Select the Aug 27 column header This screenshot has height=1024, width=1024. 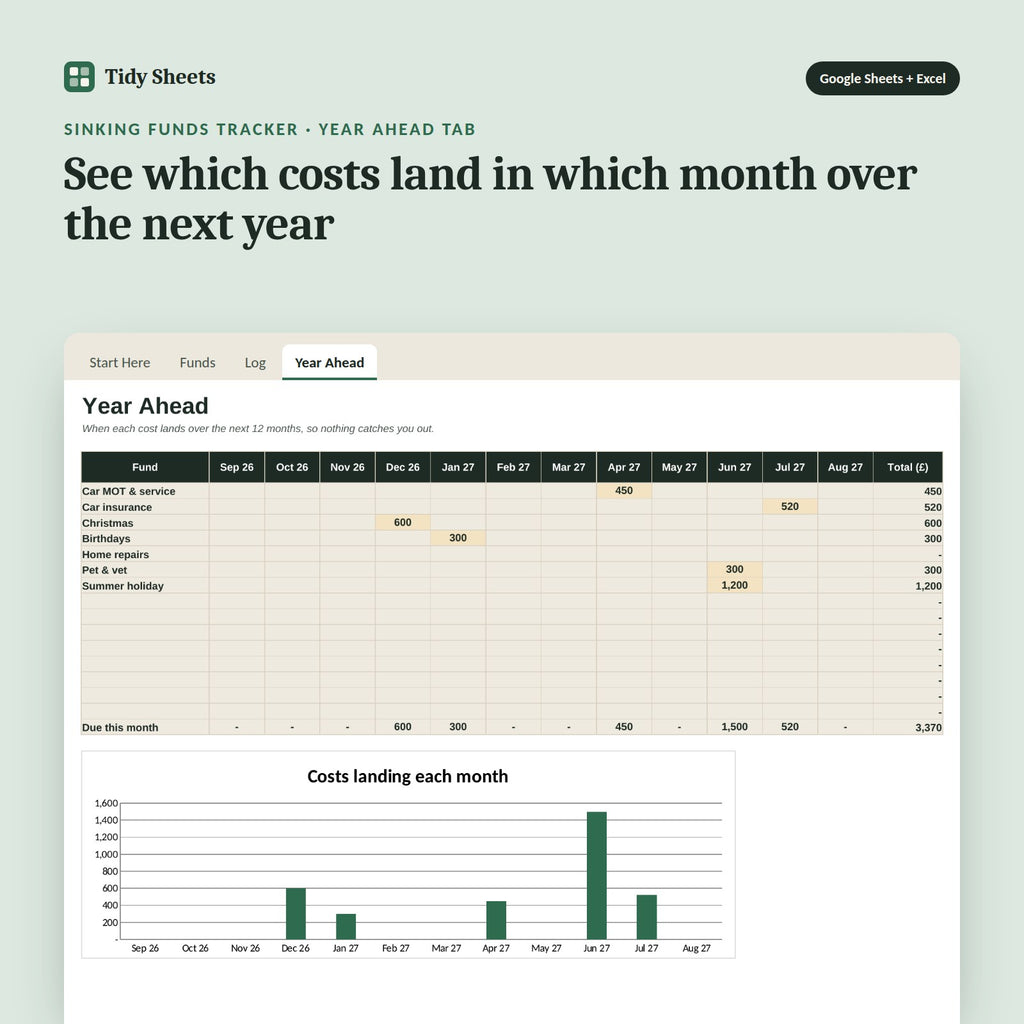(845, 467)
